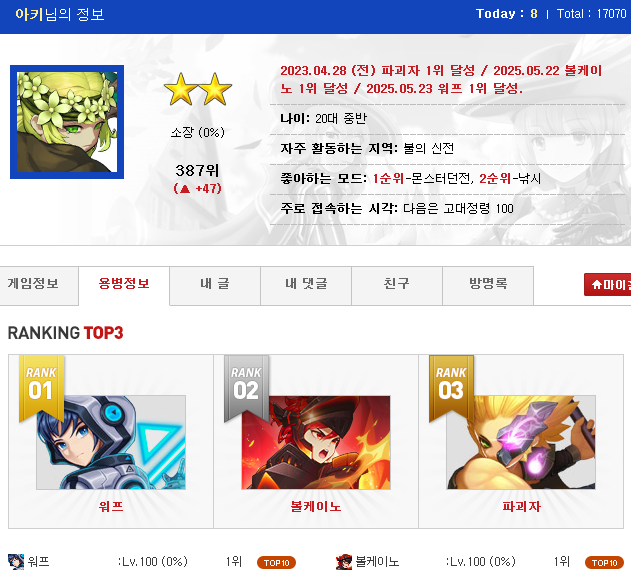The height and width of the screenshot is (573, 631).
Task: Open the 볼케이노 mercenary portrait
Action: click(316, 442)
